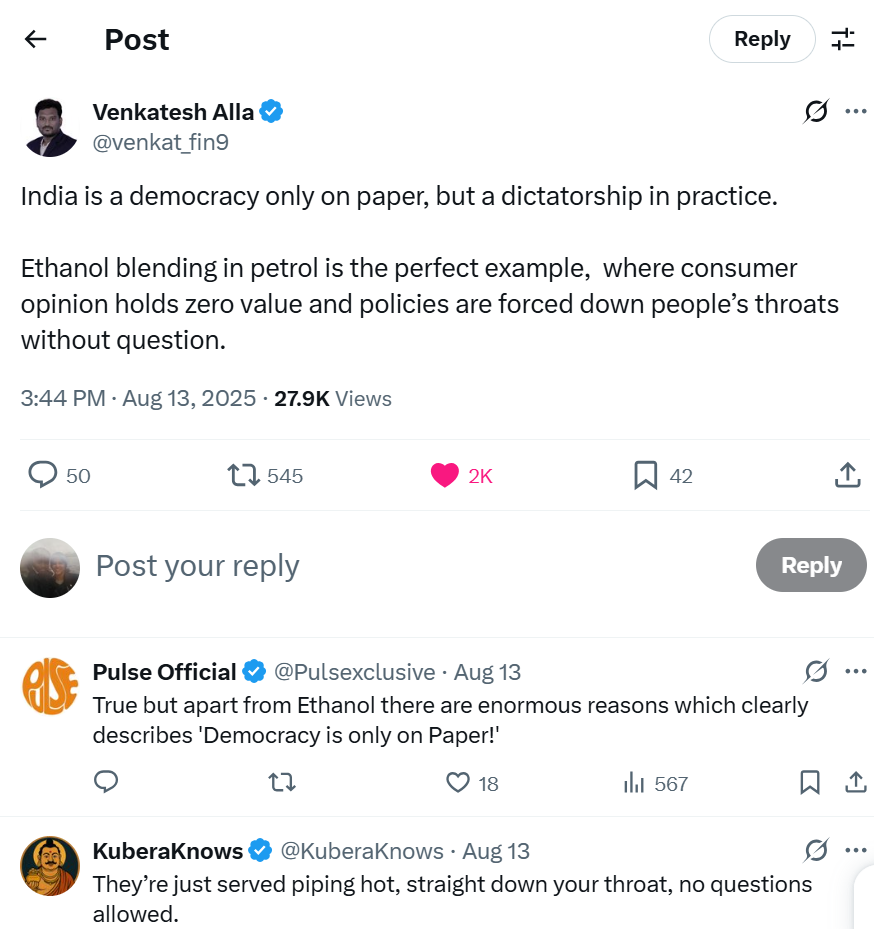Bookmark the main post with 42 bookmarks
This screenshot has height=929, width=874.
(646, 475)
